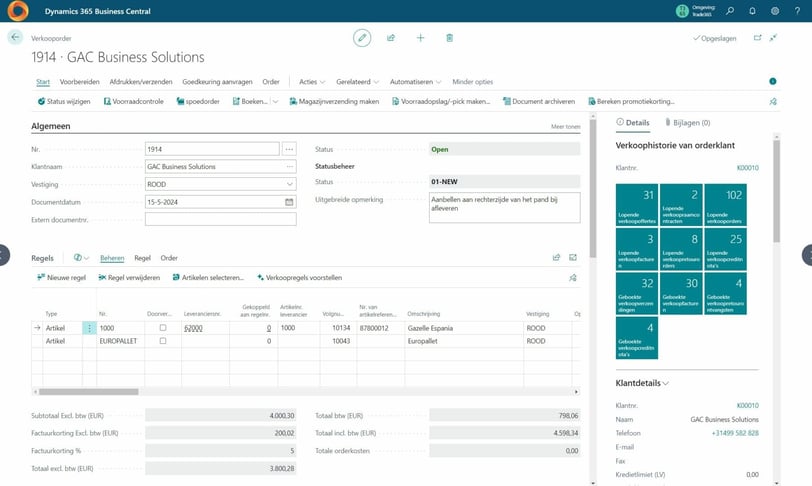
Task: Click Status wijzigen
Action: [64, 102]
